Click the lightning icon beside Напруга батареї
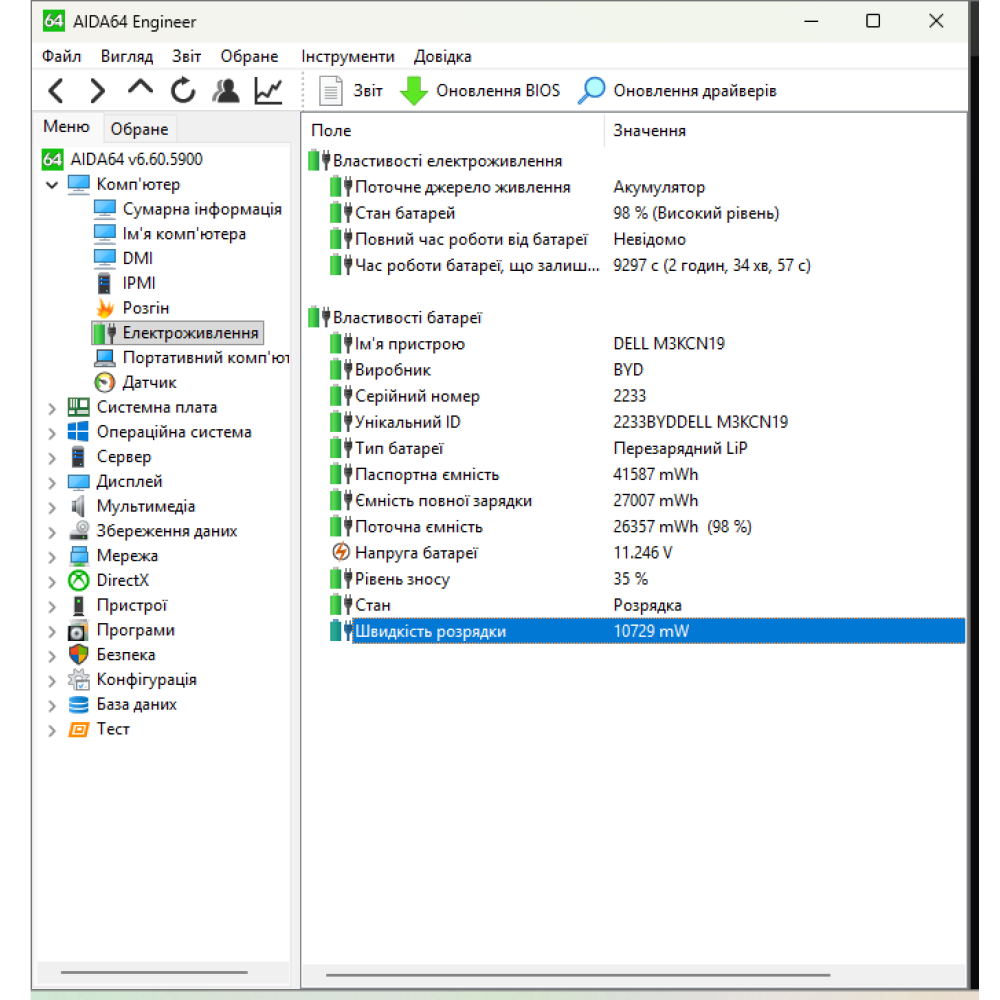 341,552
